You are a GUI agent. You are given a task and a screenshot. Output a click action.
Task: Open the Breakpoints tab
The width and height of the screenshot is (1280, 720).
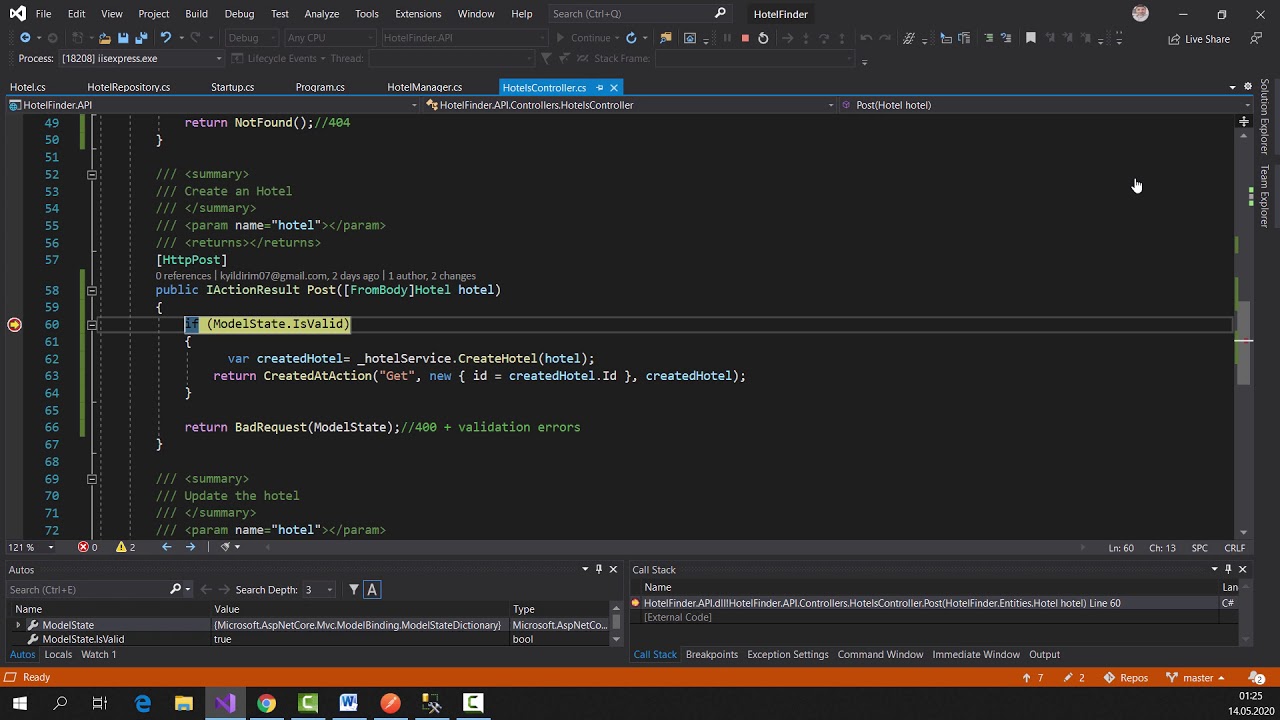[711, 654]
